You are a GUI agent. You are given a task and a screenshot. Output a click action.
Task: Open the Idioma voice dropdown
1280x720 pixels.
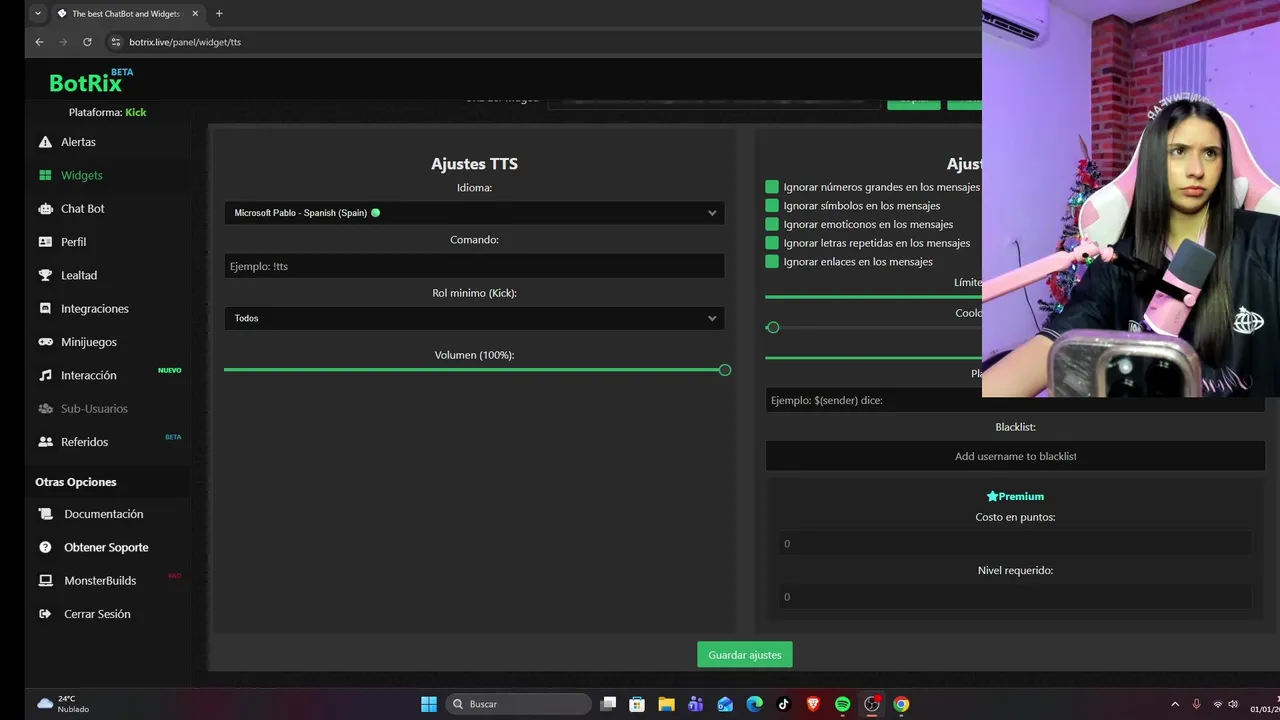pyautogui.click(x=474, y=213)
